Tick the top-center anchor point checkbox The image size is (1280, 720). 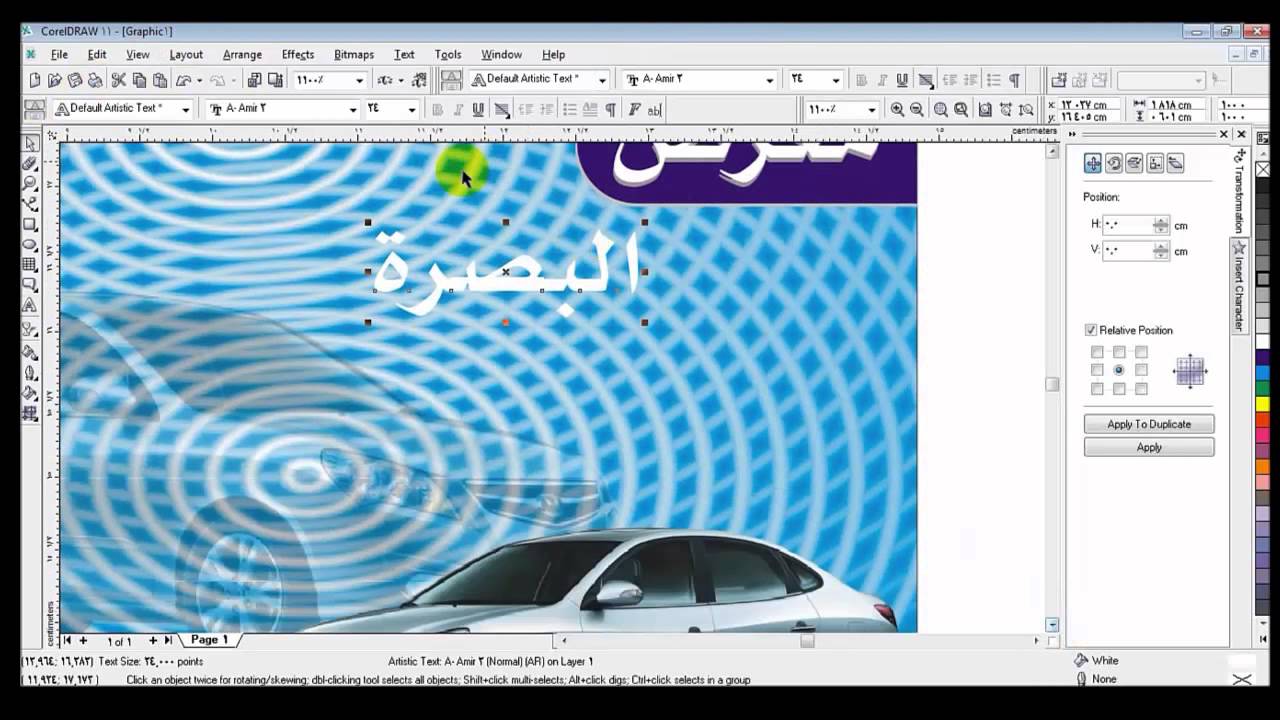click(1119, 352)
